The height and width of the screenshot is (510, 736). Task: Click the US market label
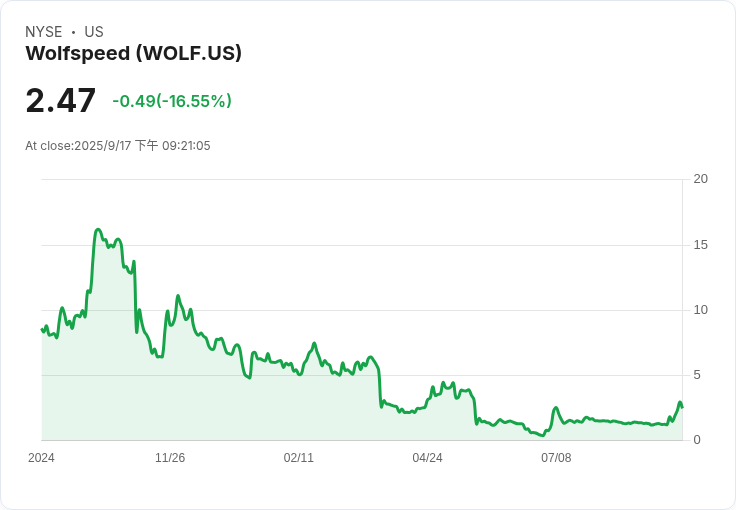click(94, 32)
